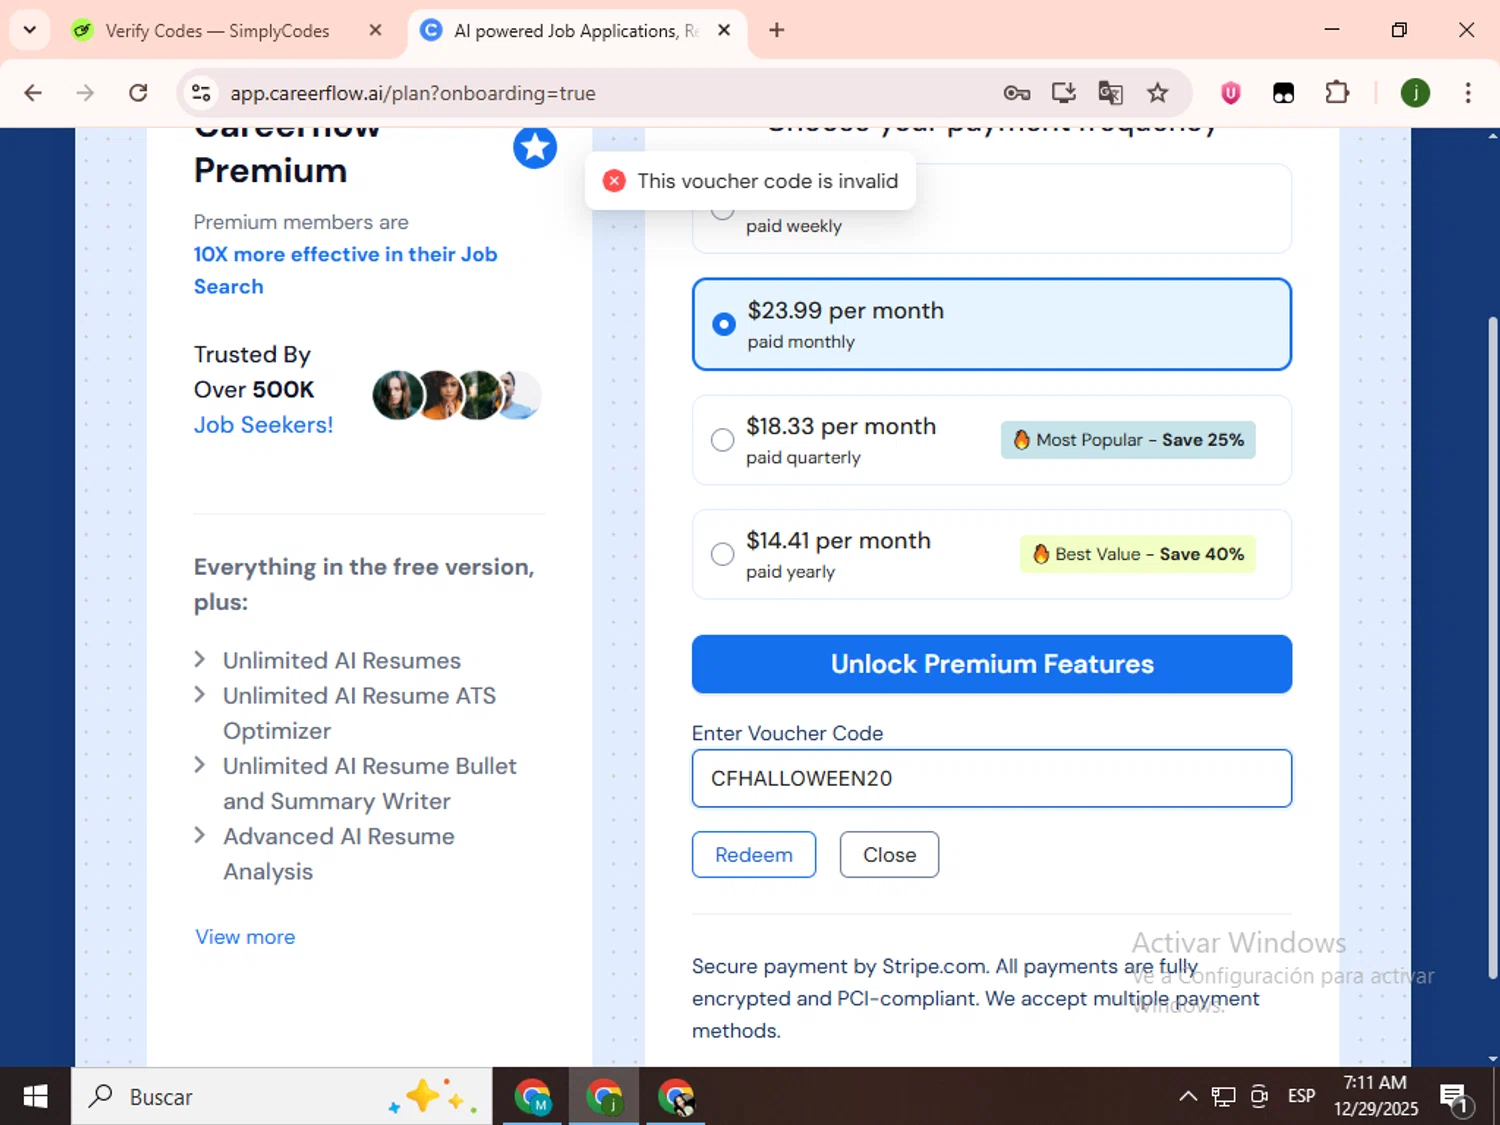Click the blue star premium badge
The width and height of the screenshot is (1500, 1125).
coord(535,148)
